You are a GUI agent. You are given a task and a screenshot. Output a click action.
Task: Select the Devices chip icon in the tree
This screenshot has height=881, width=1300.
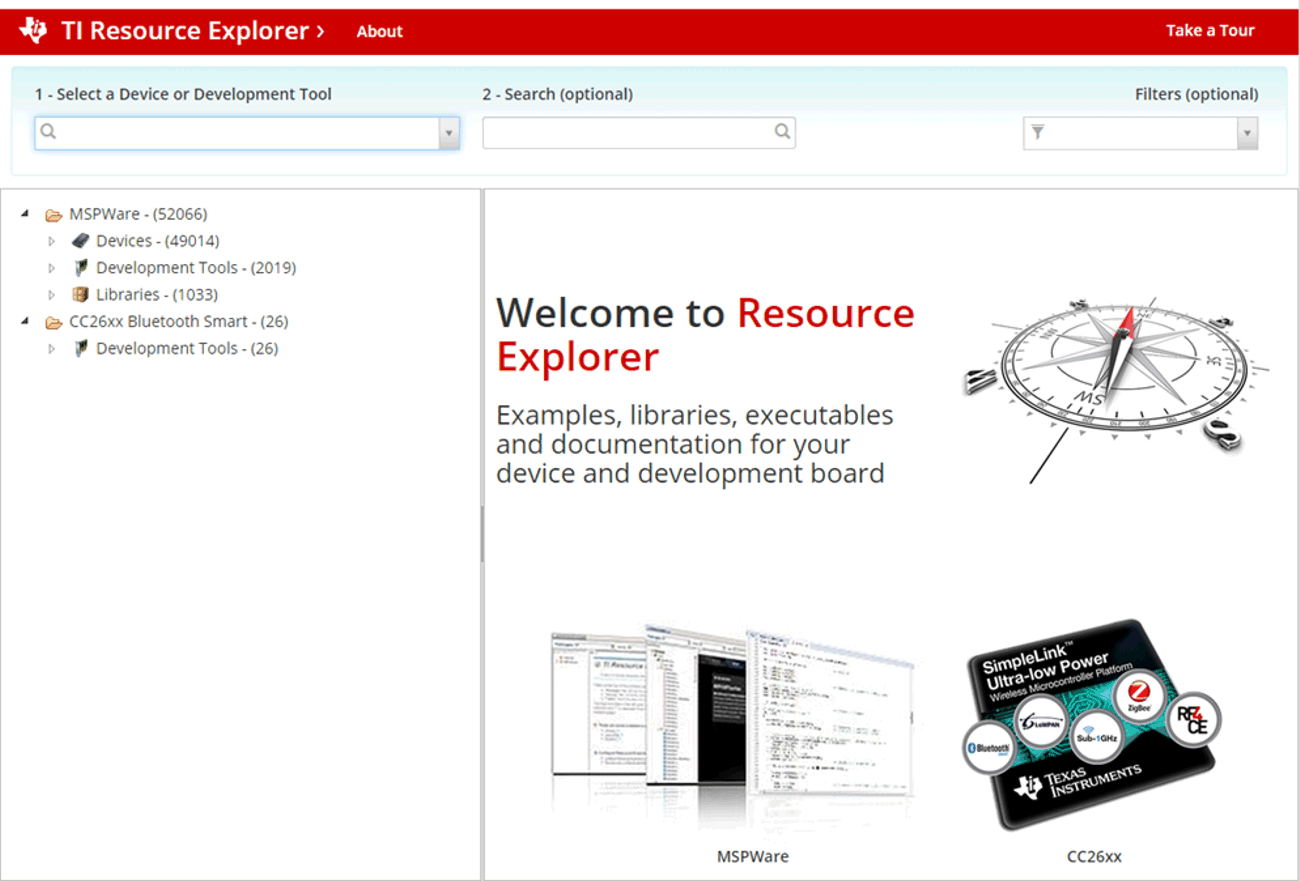tap(80, 240)
